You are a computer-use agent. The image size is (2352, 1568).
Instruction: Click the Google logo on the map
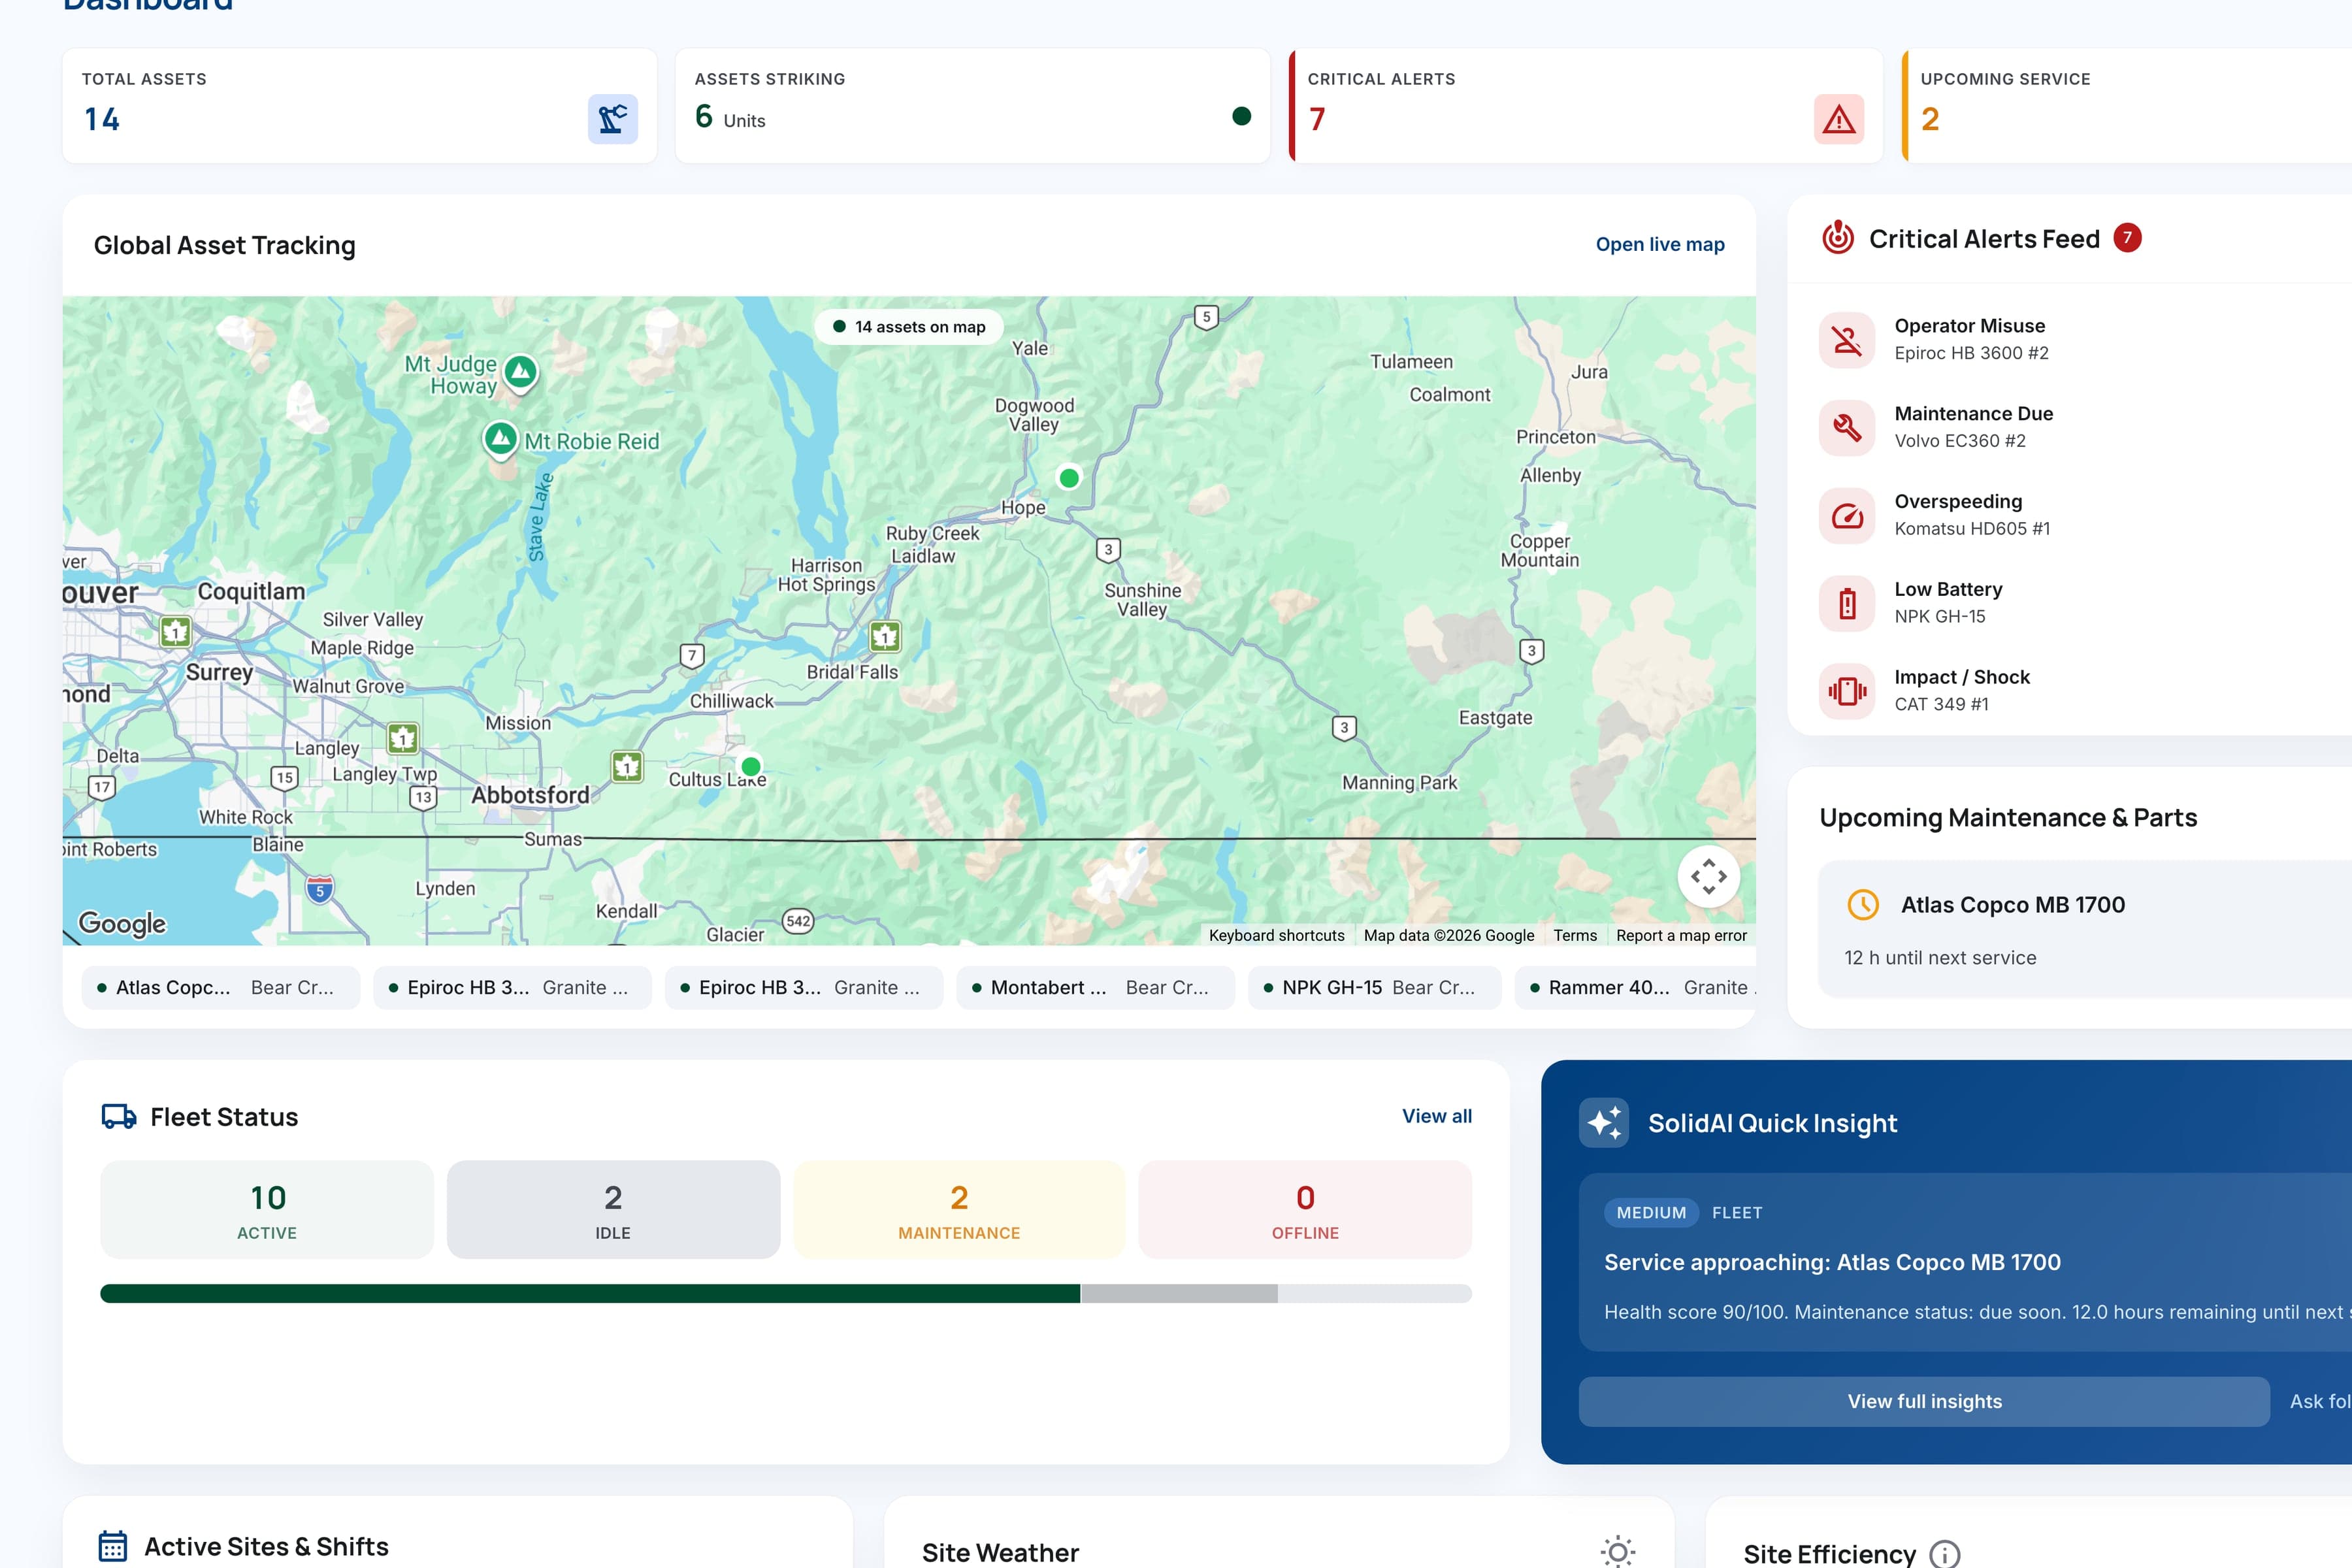123,923
